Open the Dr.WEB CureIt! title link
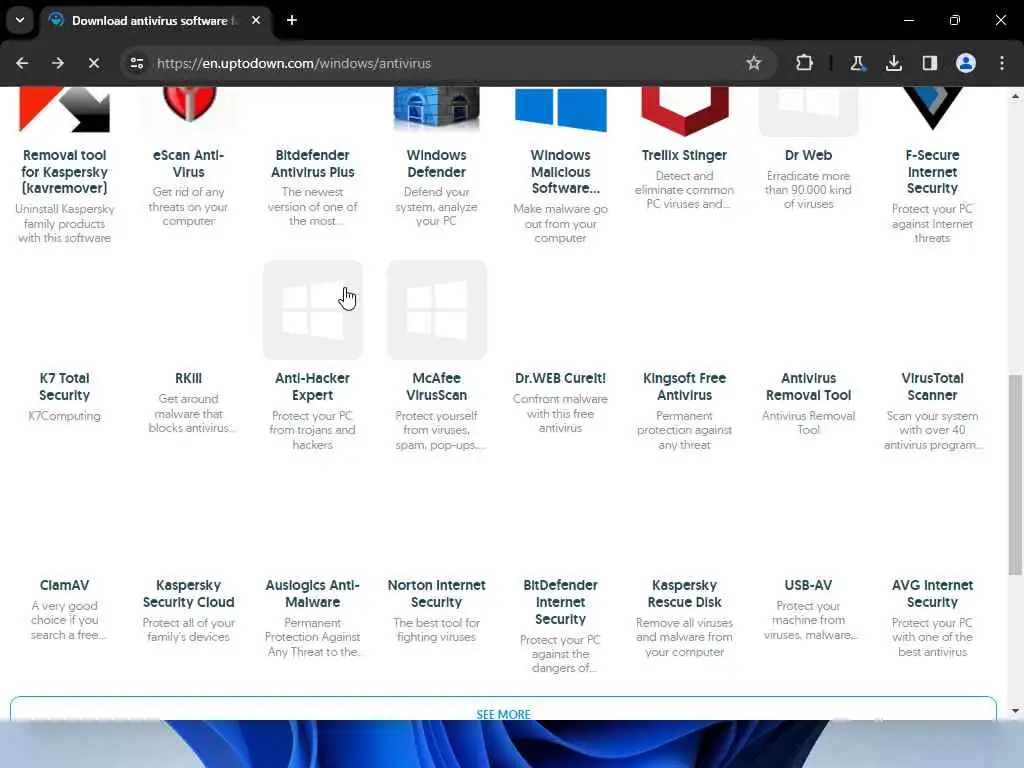The image size is (1024, 768). coord(560,378)
